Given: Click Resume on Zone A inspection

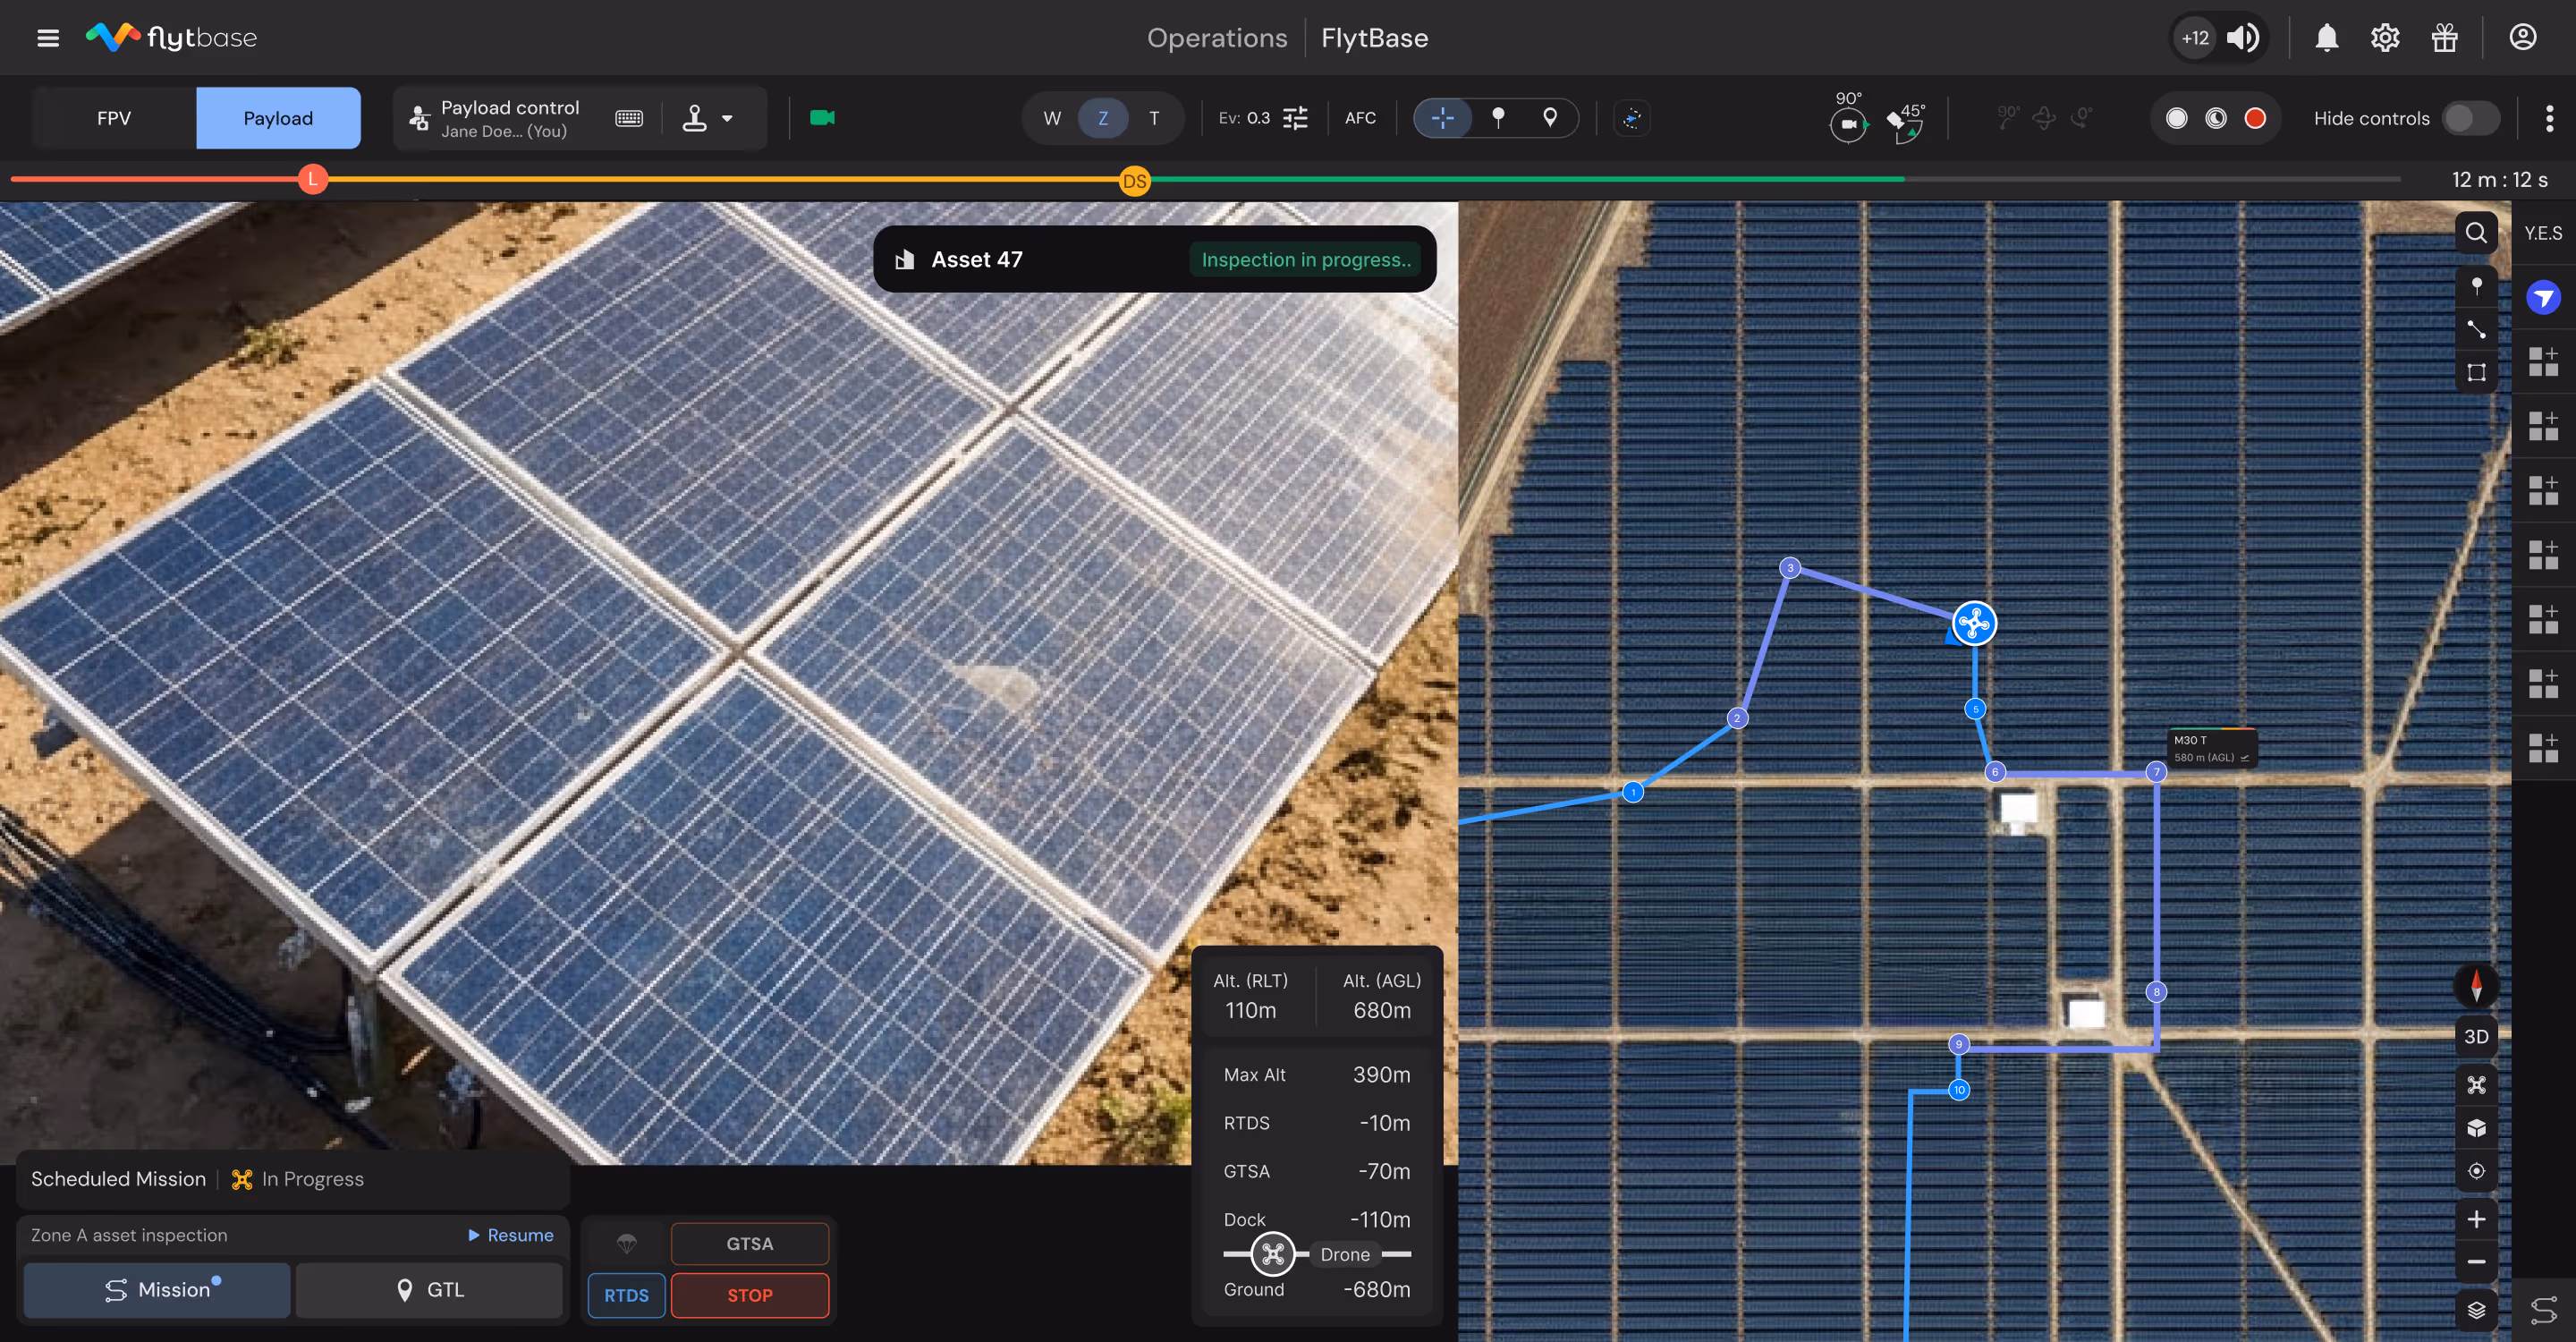Looking at the screenshot, I should (x=510, y=1235).
